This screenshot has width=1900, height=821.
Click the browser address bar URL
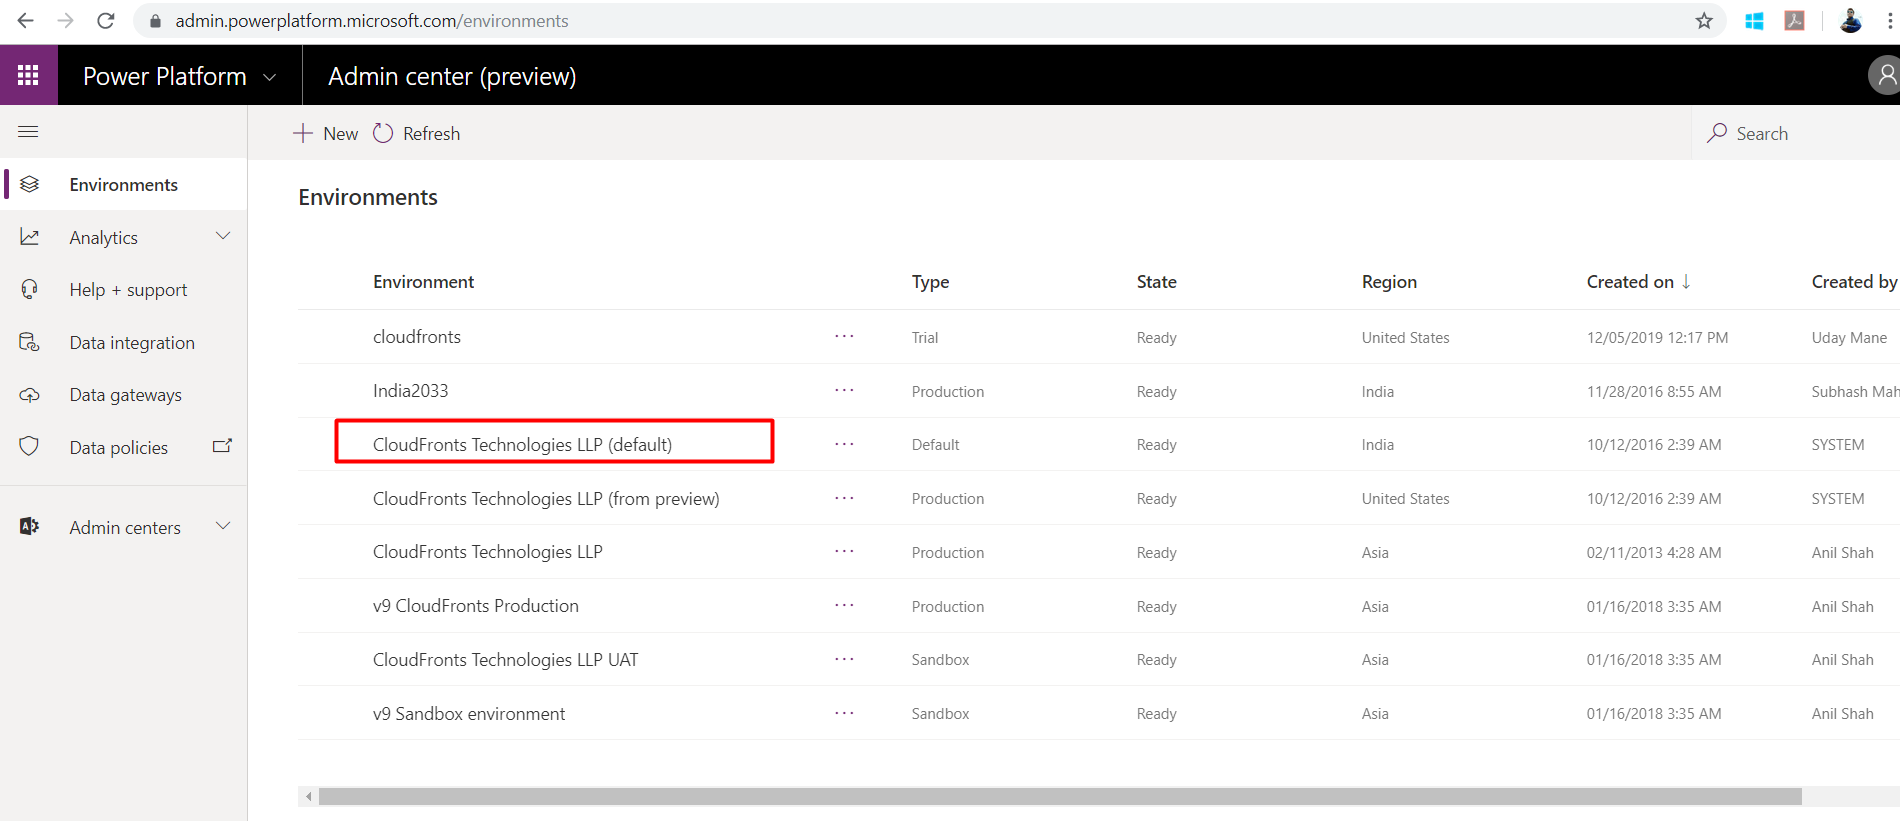372,21
